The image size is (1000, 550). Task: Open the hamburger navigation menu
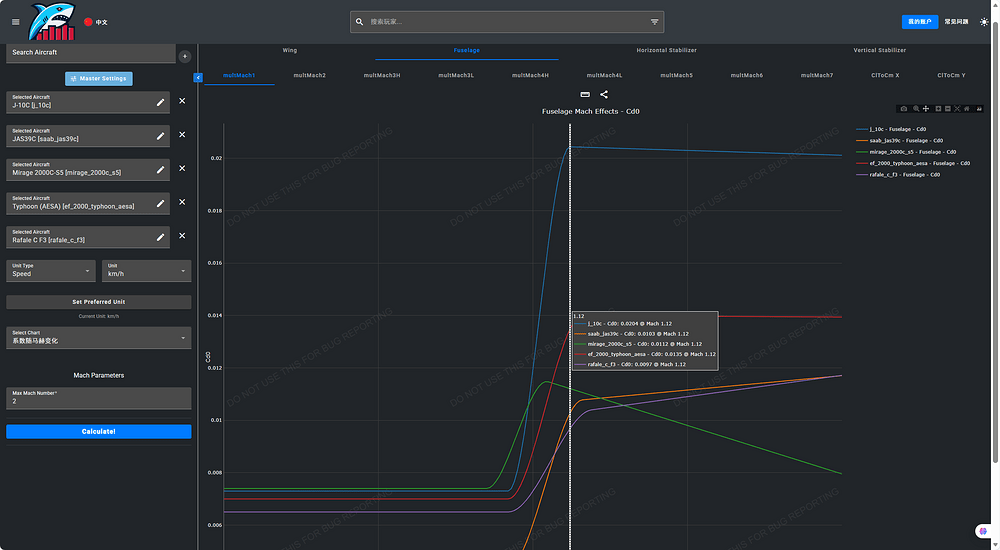[15, 22]
